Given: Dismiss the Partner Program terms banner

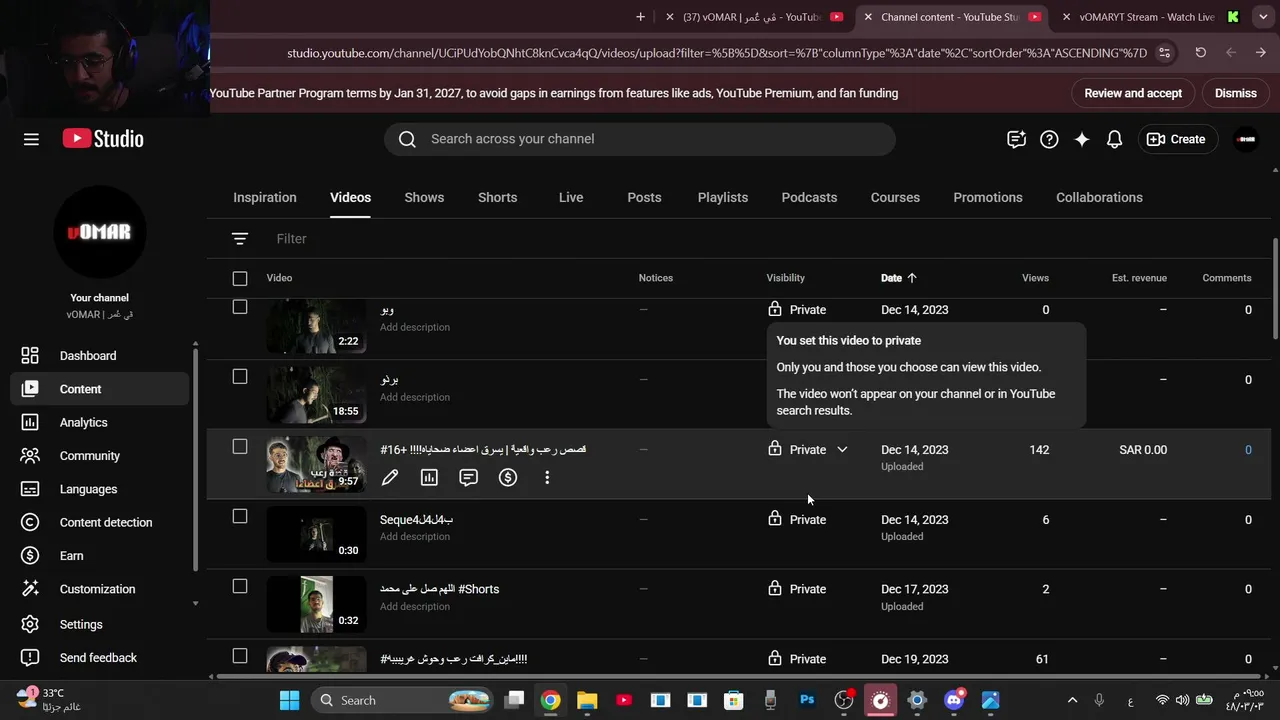Looking at the screenshot, I should click(x=1236, y=93).
